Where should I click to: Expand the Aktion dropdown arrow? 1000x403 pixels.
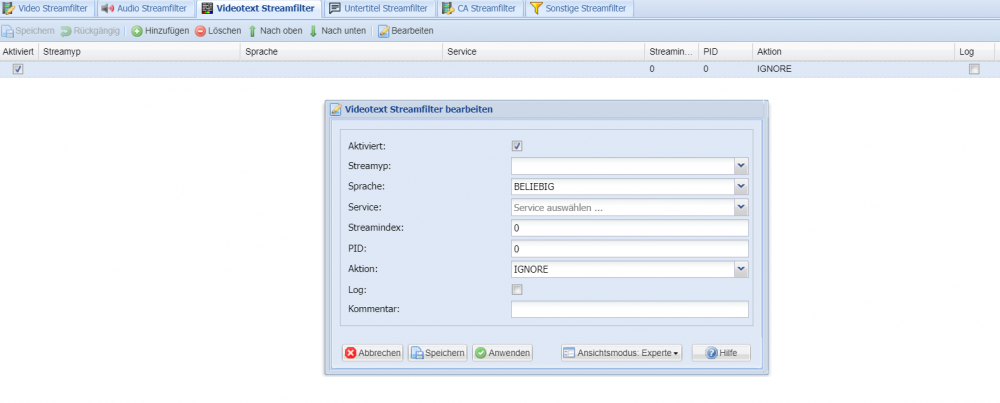741,269
